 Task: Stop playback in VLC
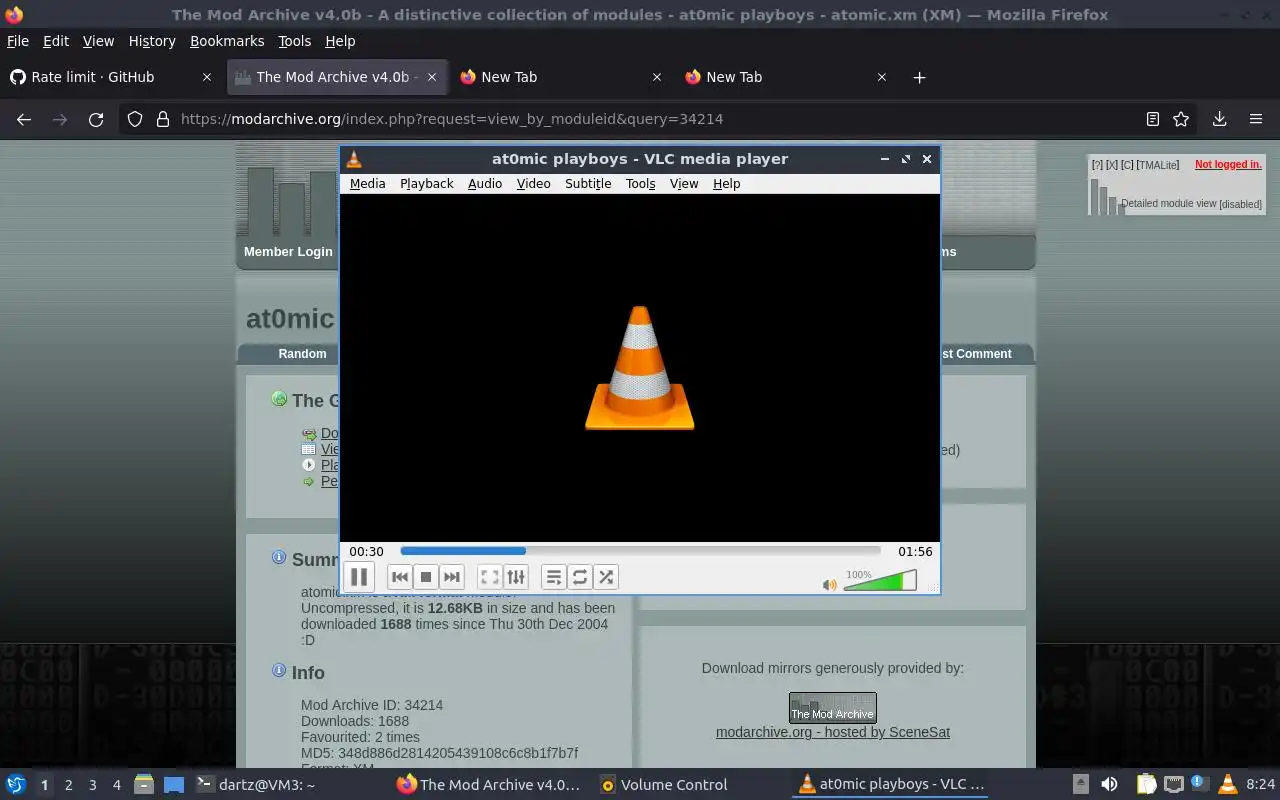pyautogui.click(x=426, y=577)
